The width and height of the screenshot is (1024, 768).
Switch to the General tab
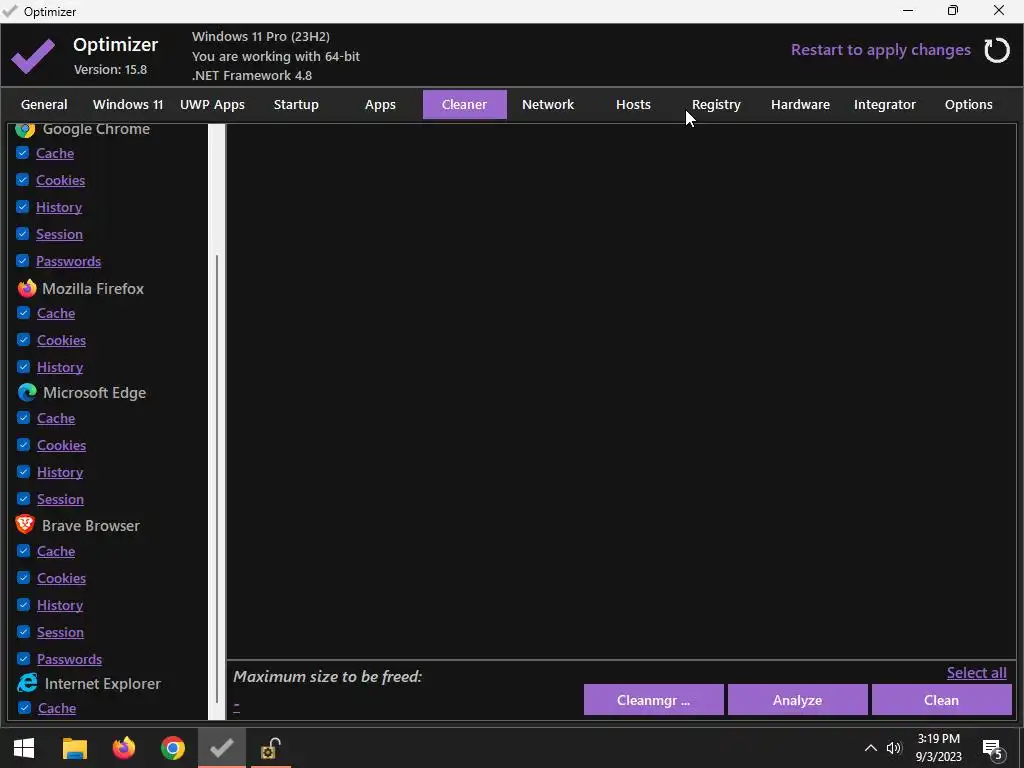[x=44, y=104]
